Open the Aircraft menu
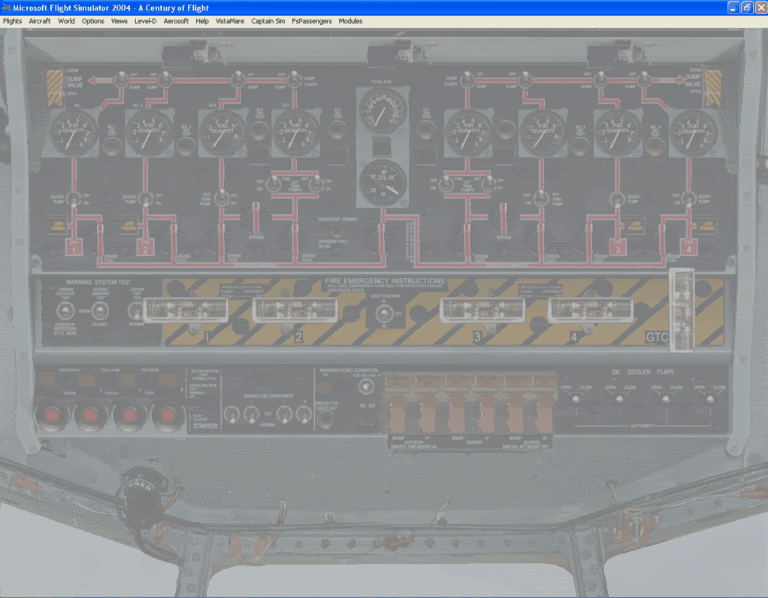The image size is (768, 598). (x=40, y=21)
